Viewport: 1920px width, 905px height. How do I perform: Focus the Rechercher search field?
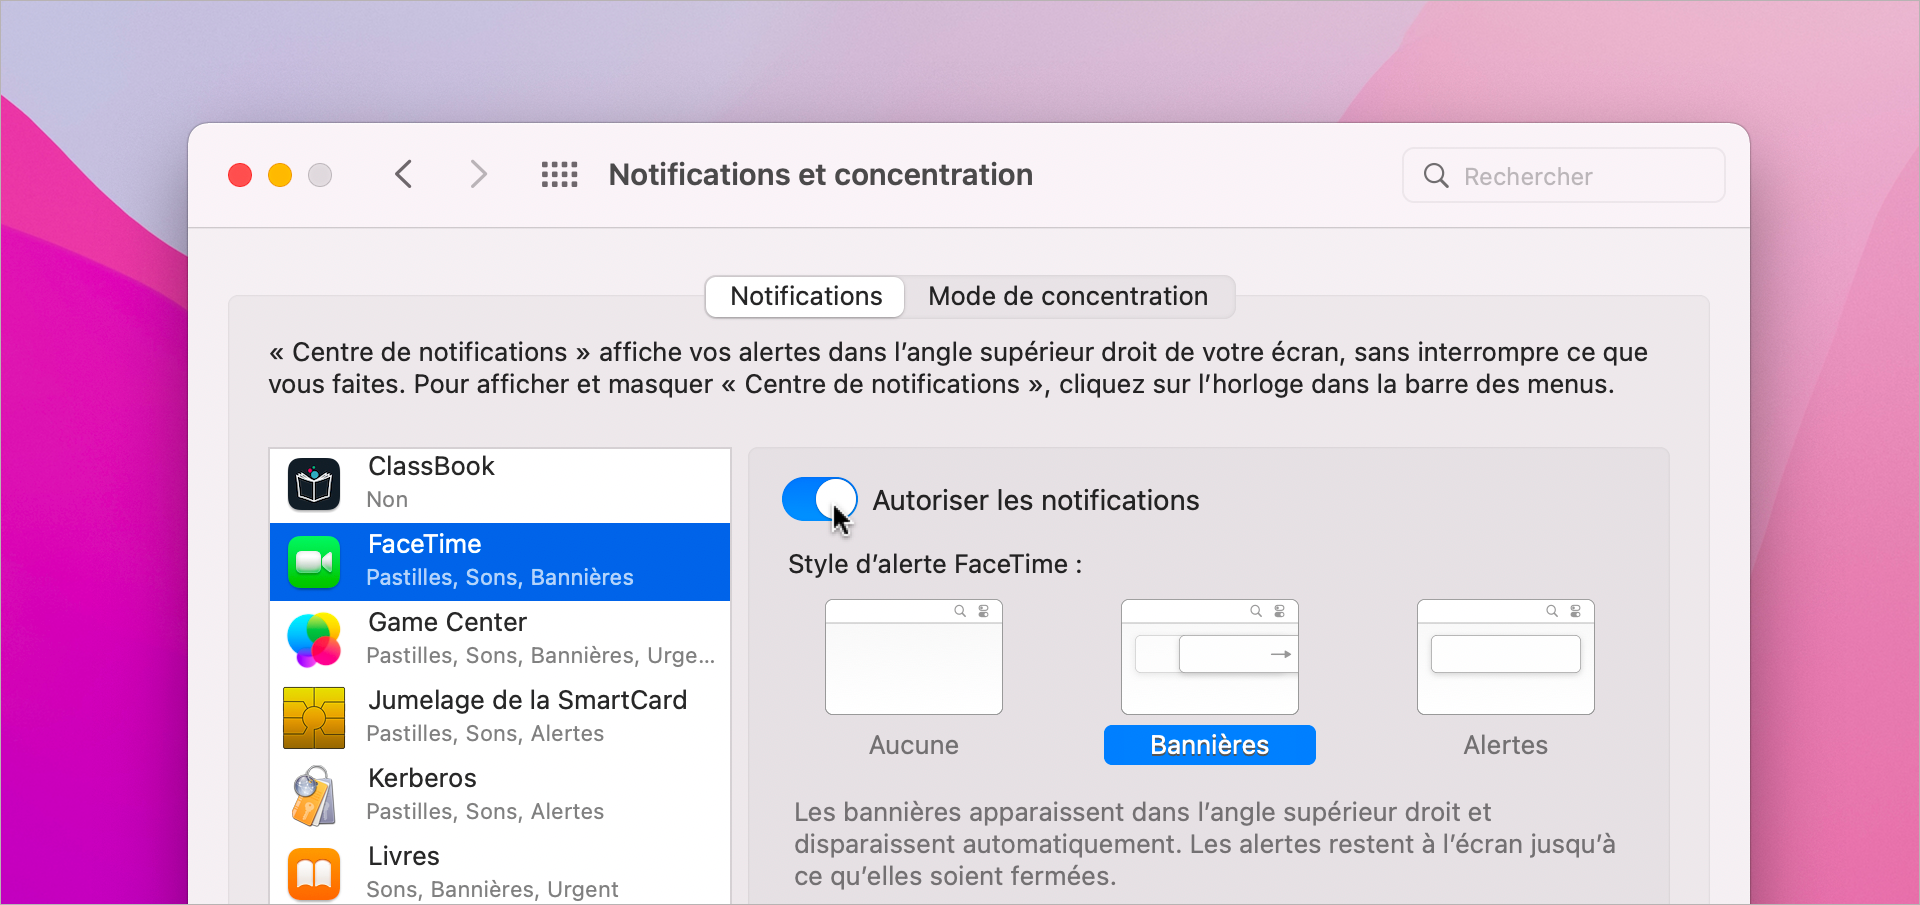tap(1564, 175)
